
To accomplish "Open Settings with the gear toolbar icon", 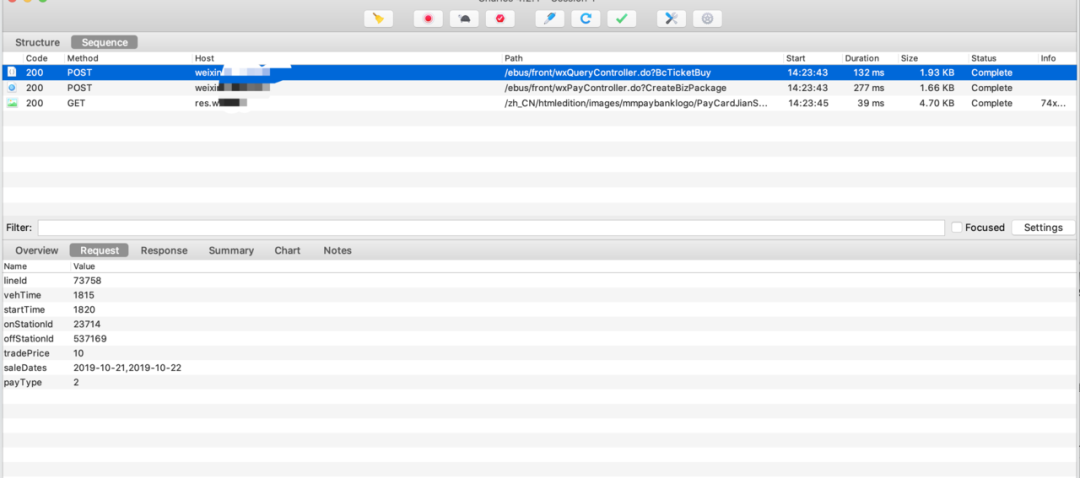I will click(707, 19).
